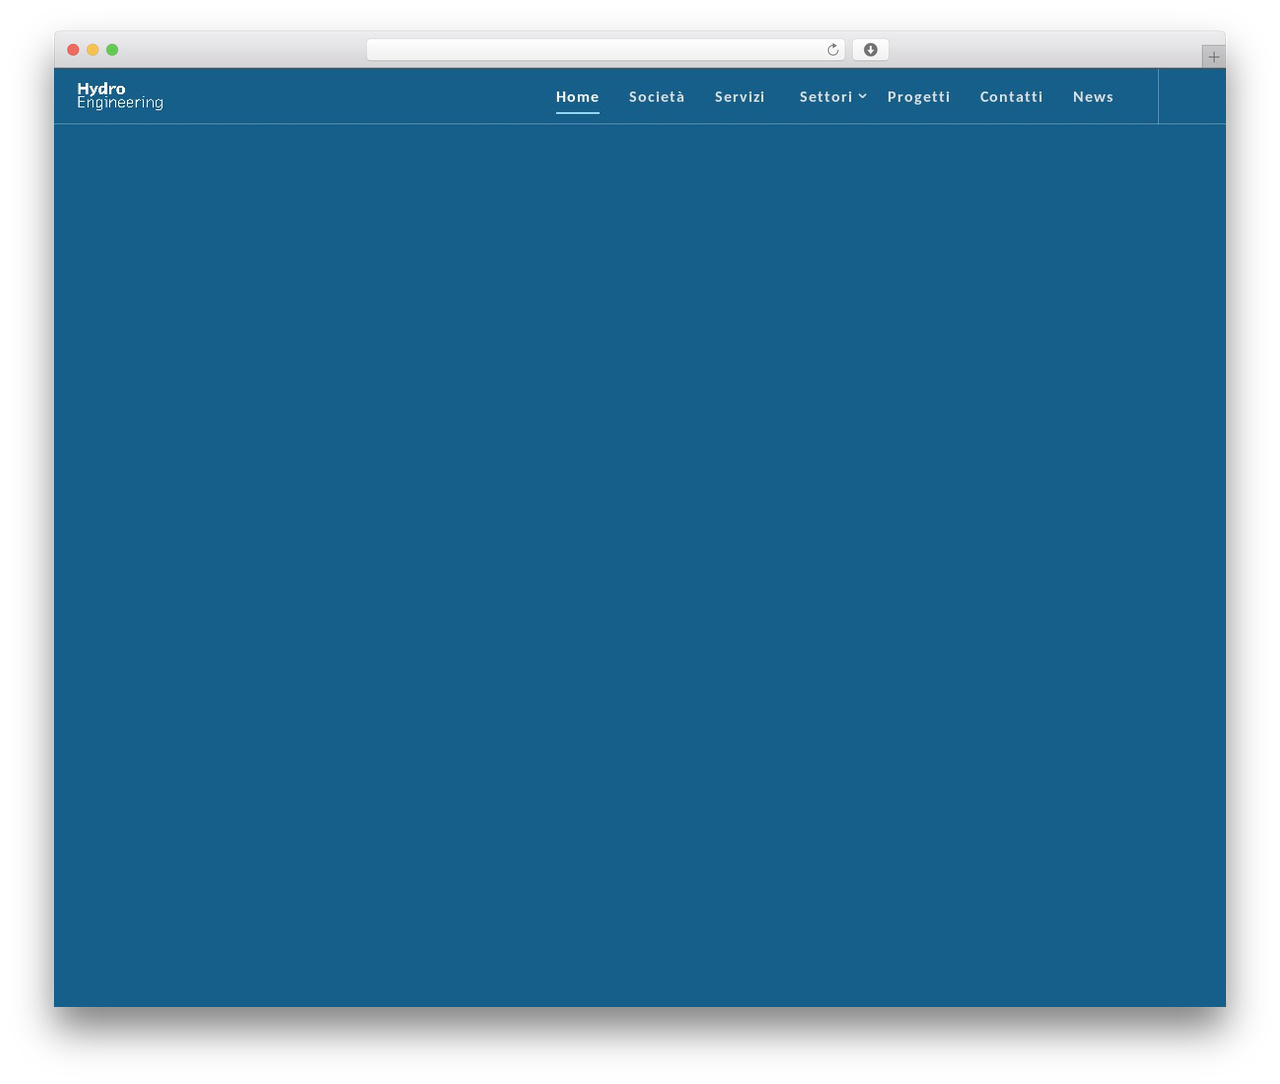Navigate to the Servizi page

[740, 97]
